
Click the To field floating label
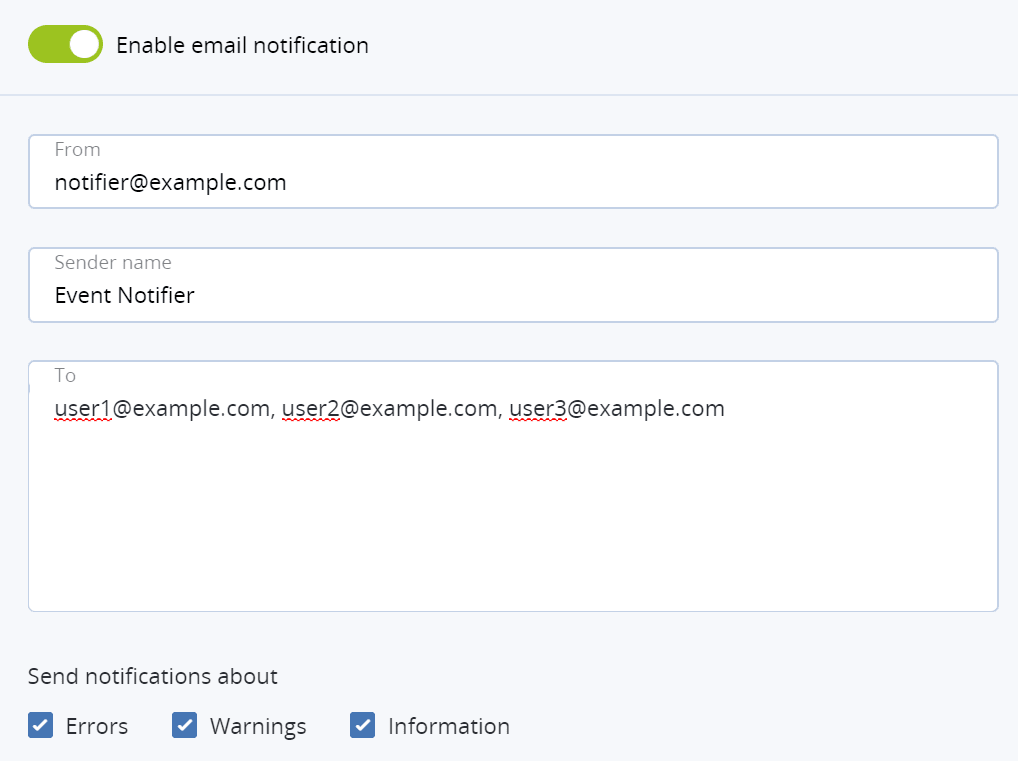tap(64, 375)
